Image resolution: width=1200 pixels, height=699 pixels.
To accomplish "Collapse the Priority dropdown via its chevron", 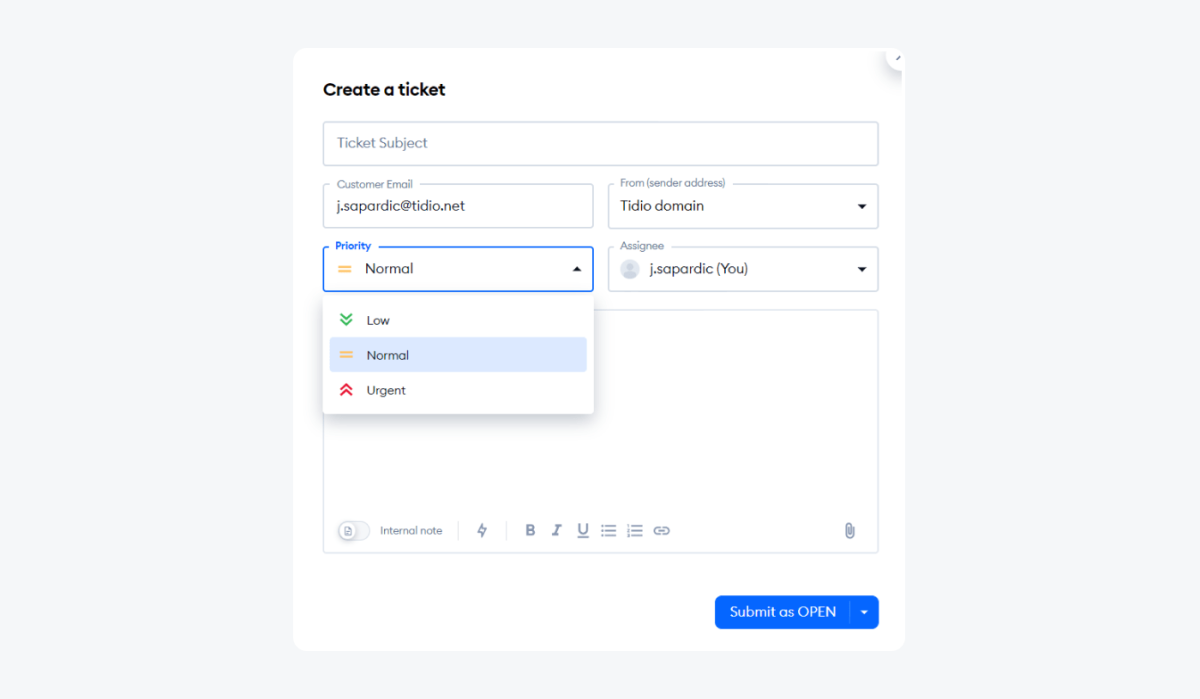I will (576, 268).
